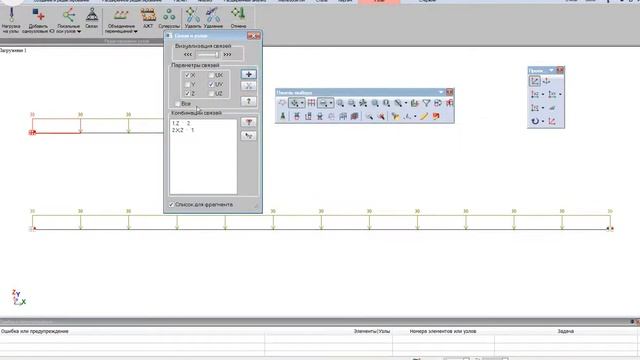Click Номера элементов или узлов column header
The width and height of the screenshot is (640, 360).
[x=443, y=331]
